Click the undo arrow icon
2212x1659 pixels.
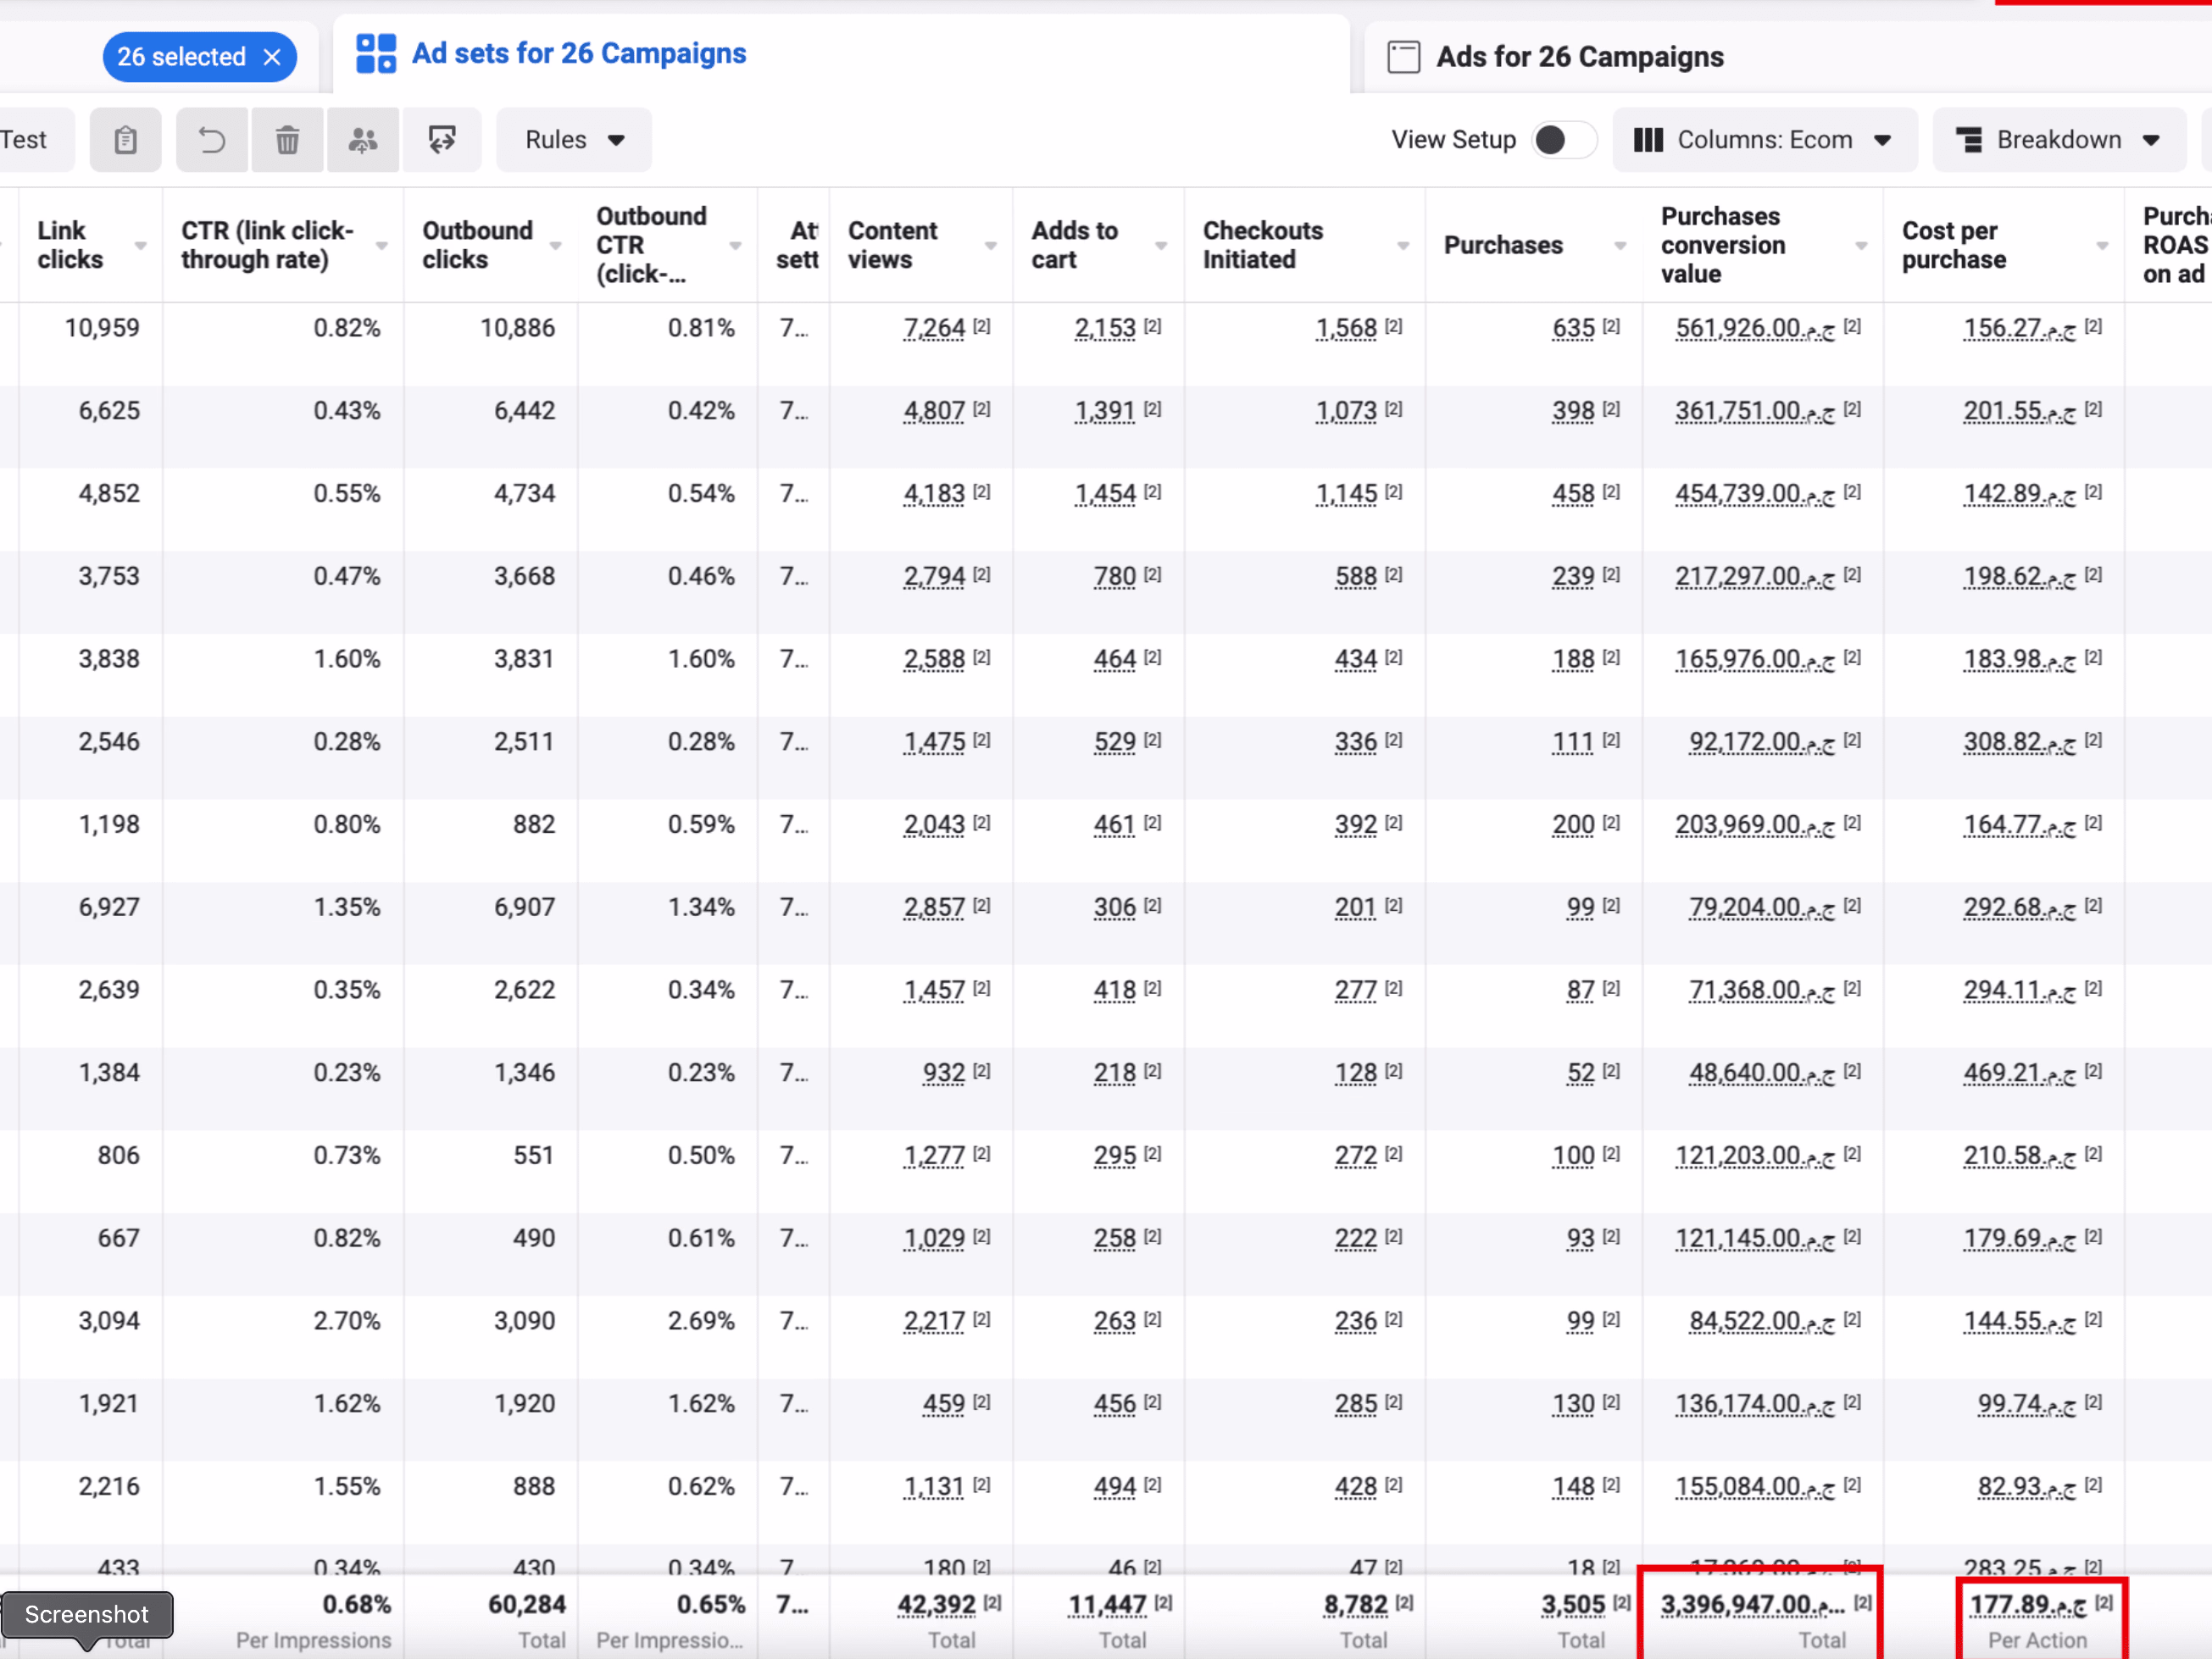tap(212, 140)
